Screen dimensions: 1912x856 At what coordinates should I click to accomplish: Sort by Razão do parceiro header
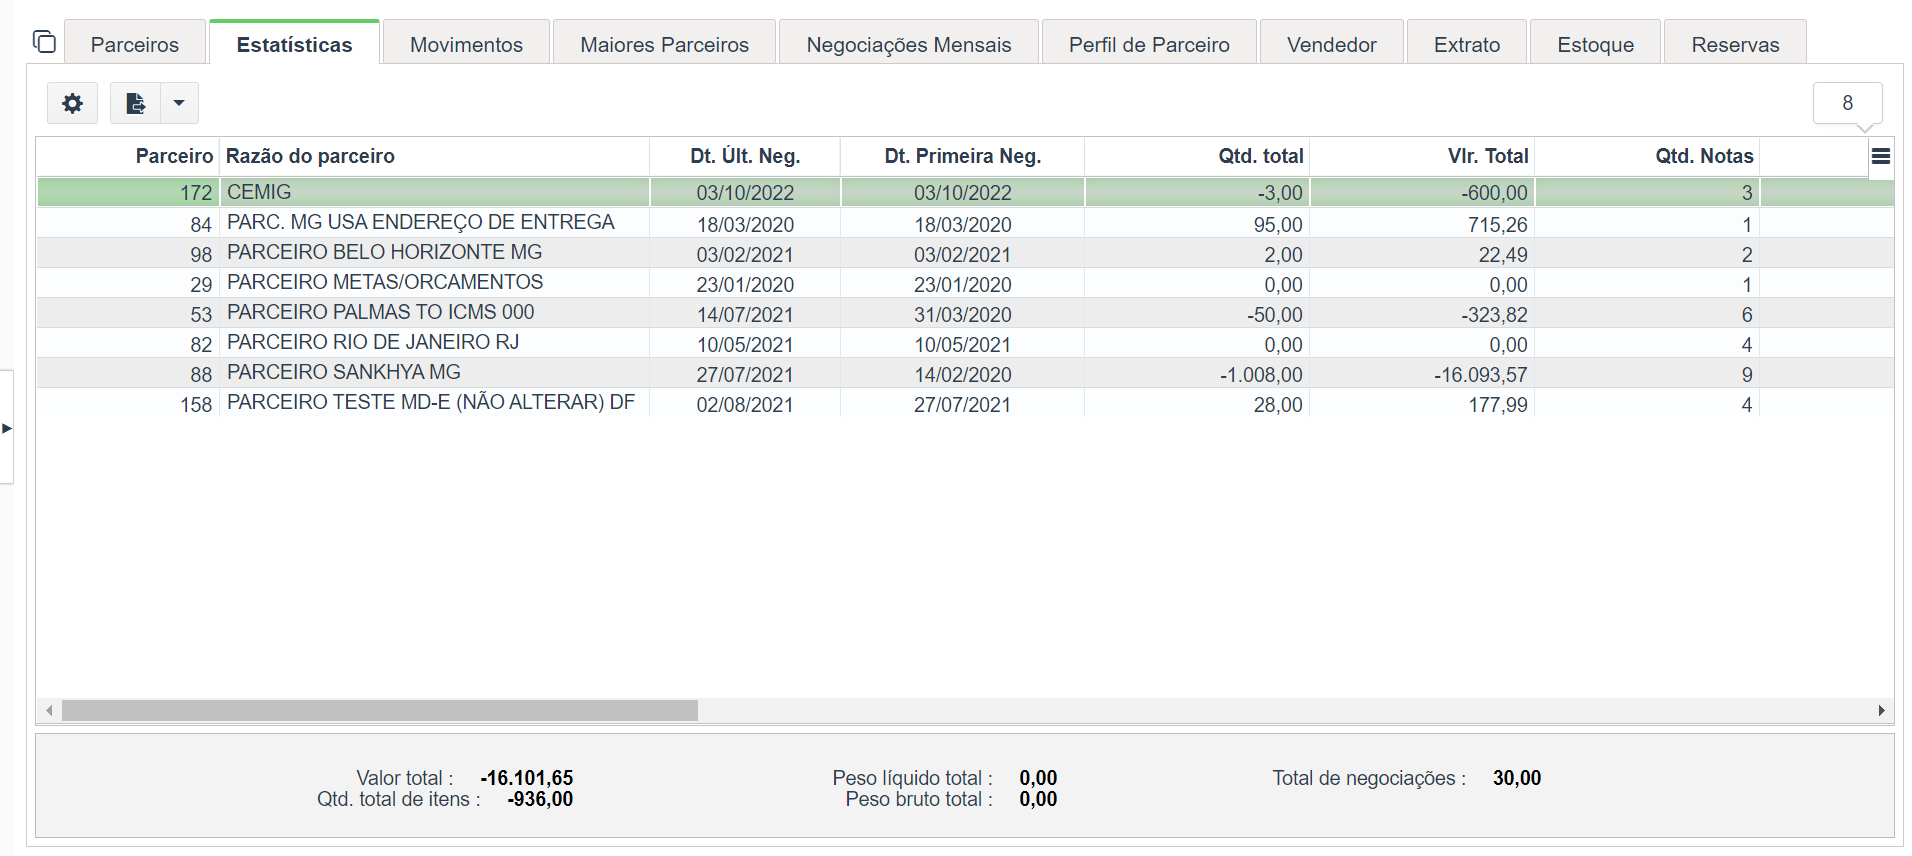point(310,156)
